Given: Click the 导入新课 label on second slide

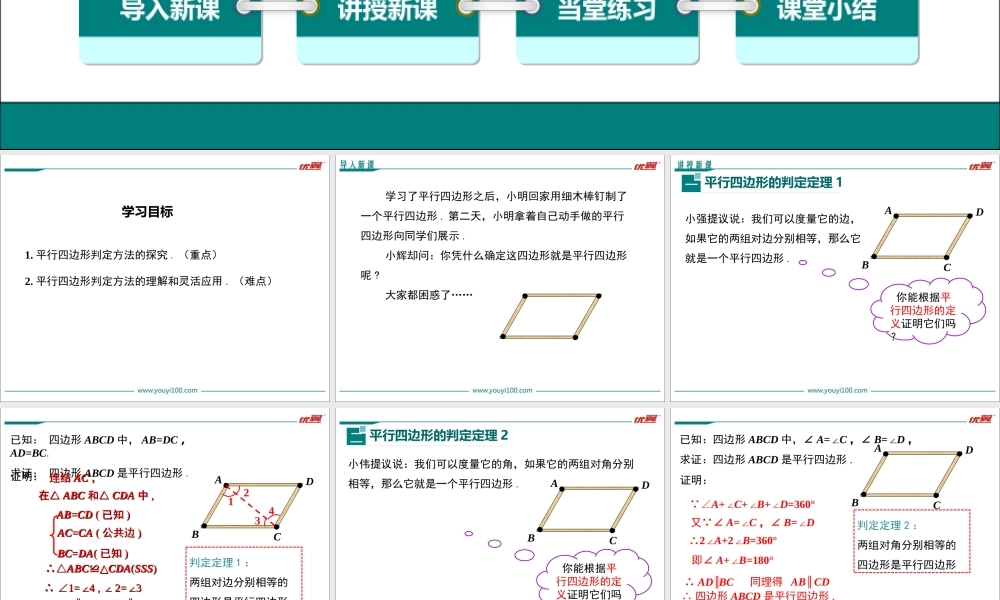Looking at the screenshot, I should click(357, 165).
